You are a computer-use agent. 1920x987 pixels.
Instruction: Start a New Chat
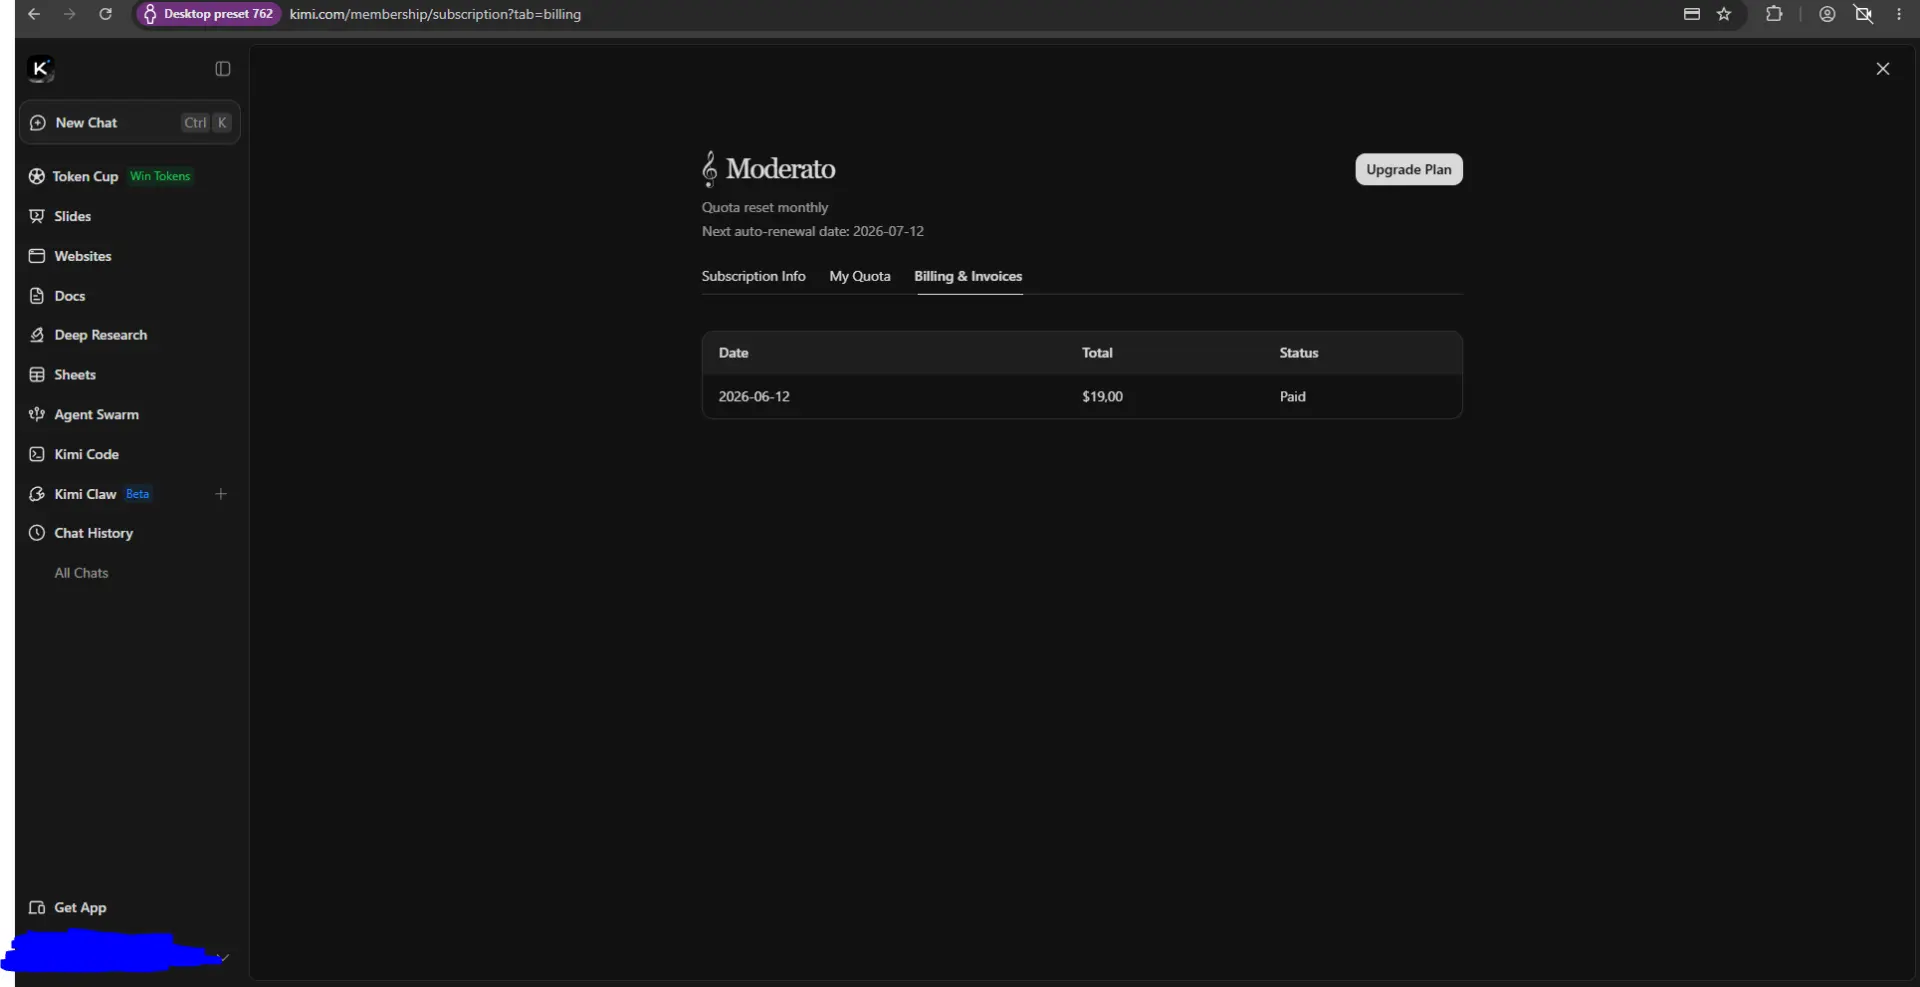pyautogui.click(x=130, y=123)
